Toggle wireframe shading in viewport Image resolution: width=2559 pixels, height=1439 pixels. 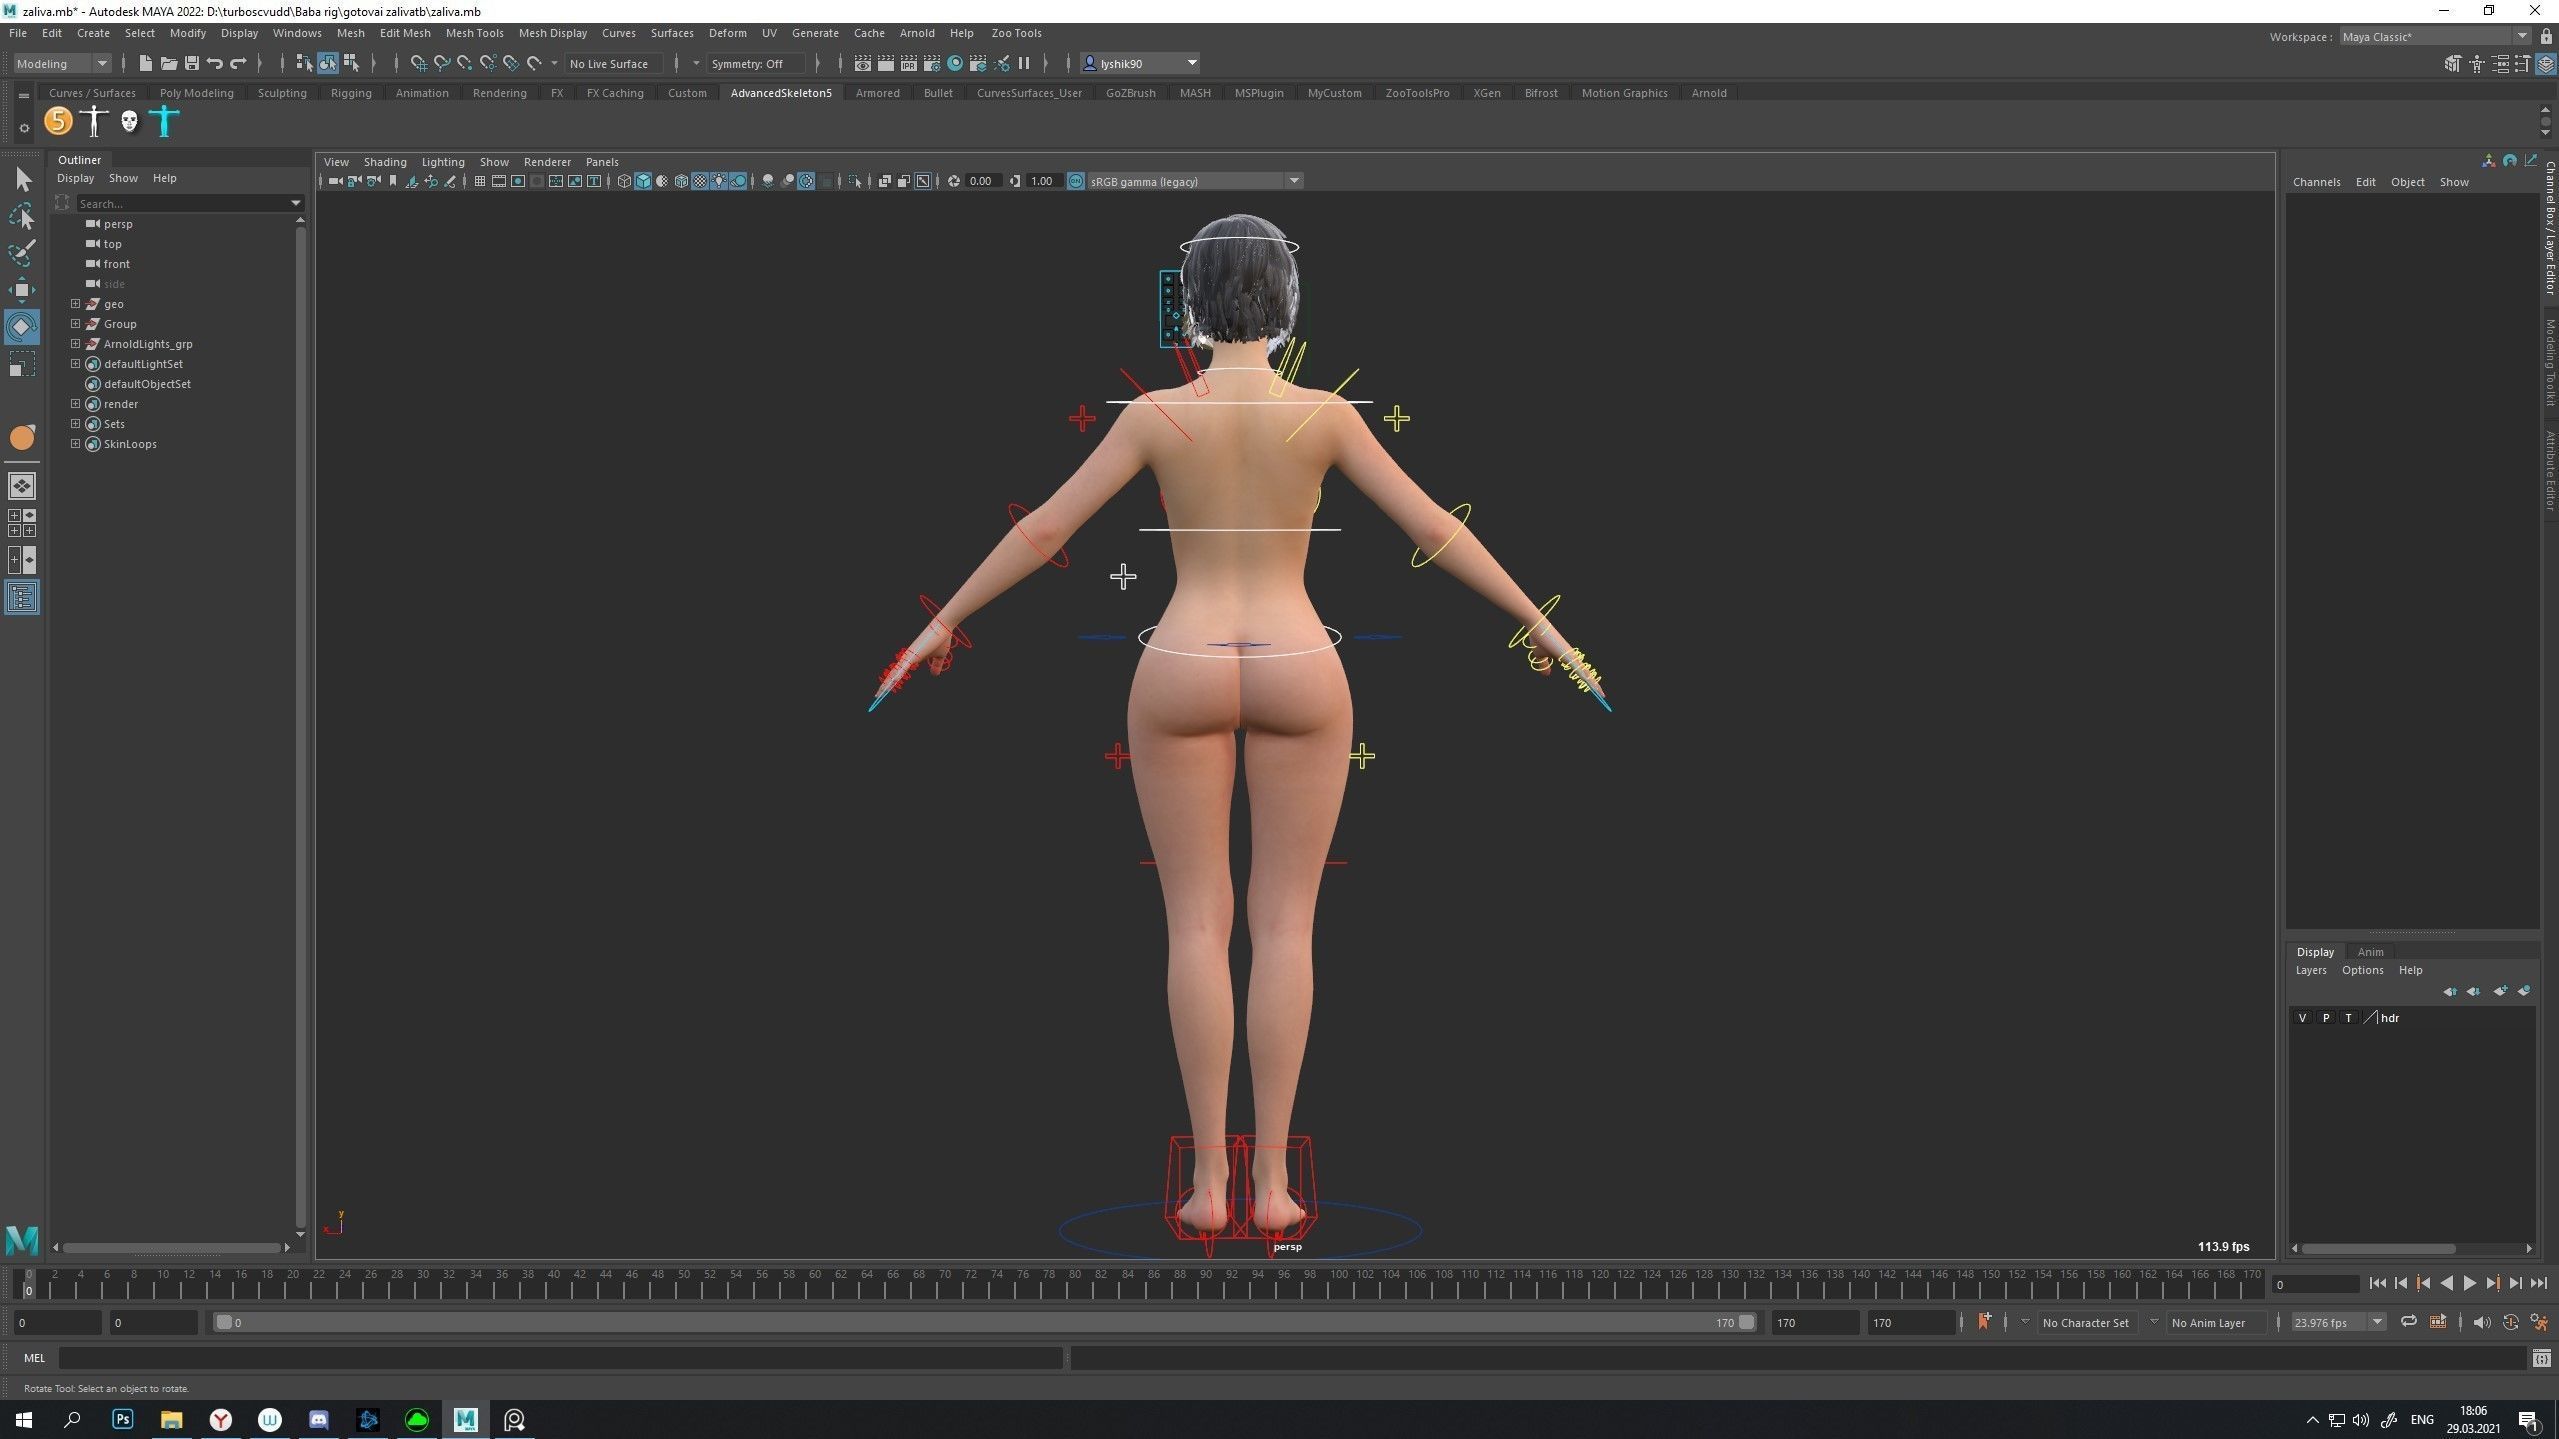point(624,181)
